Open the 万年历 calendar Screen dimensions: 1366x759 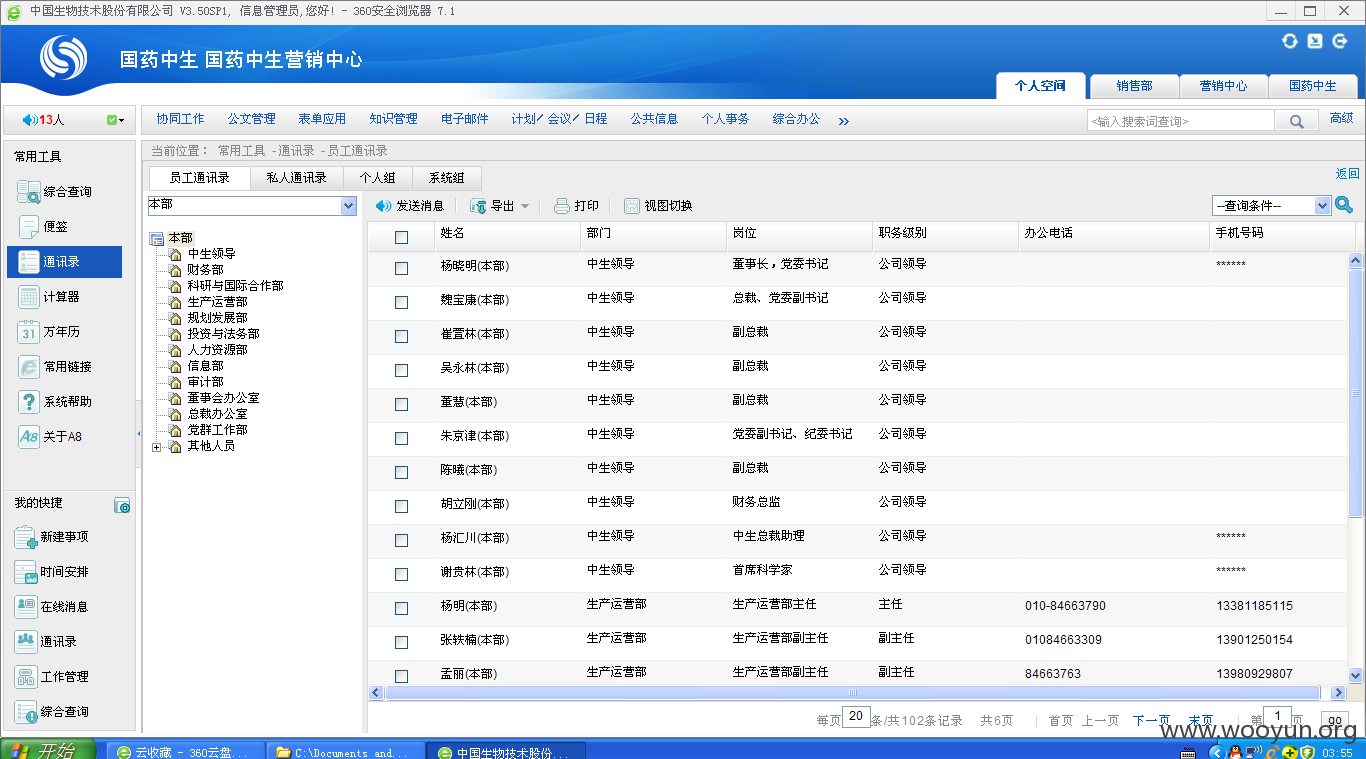pos(49,332)
